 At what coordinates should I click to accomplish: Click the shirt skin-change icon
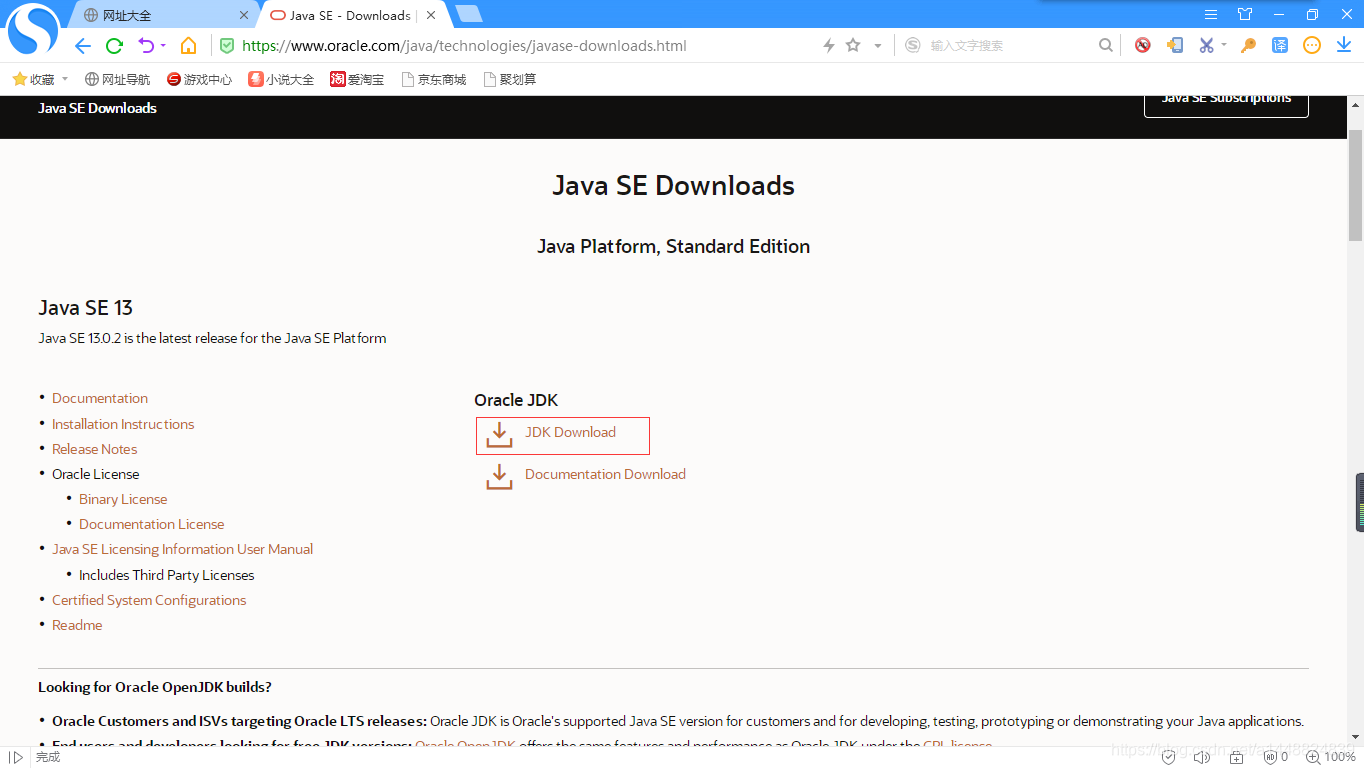(x=1245, y=15)
